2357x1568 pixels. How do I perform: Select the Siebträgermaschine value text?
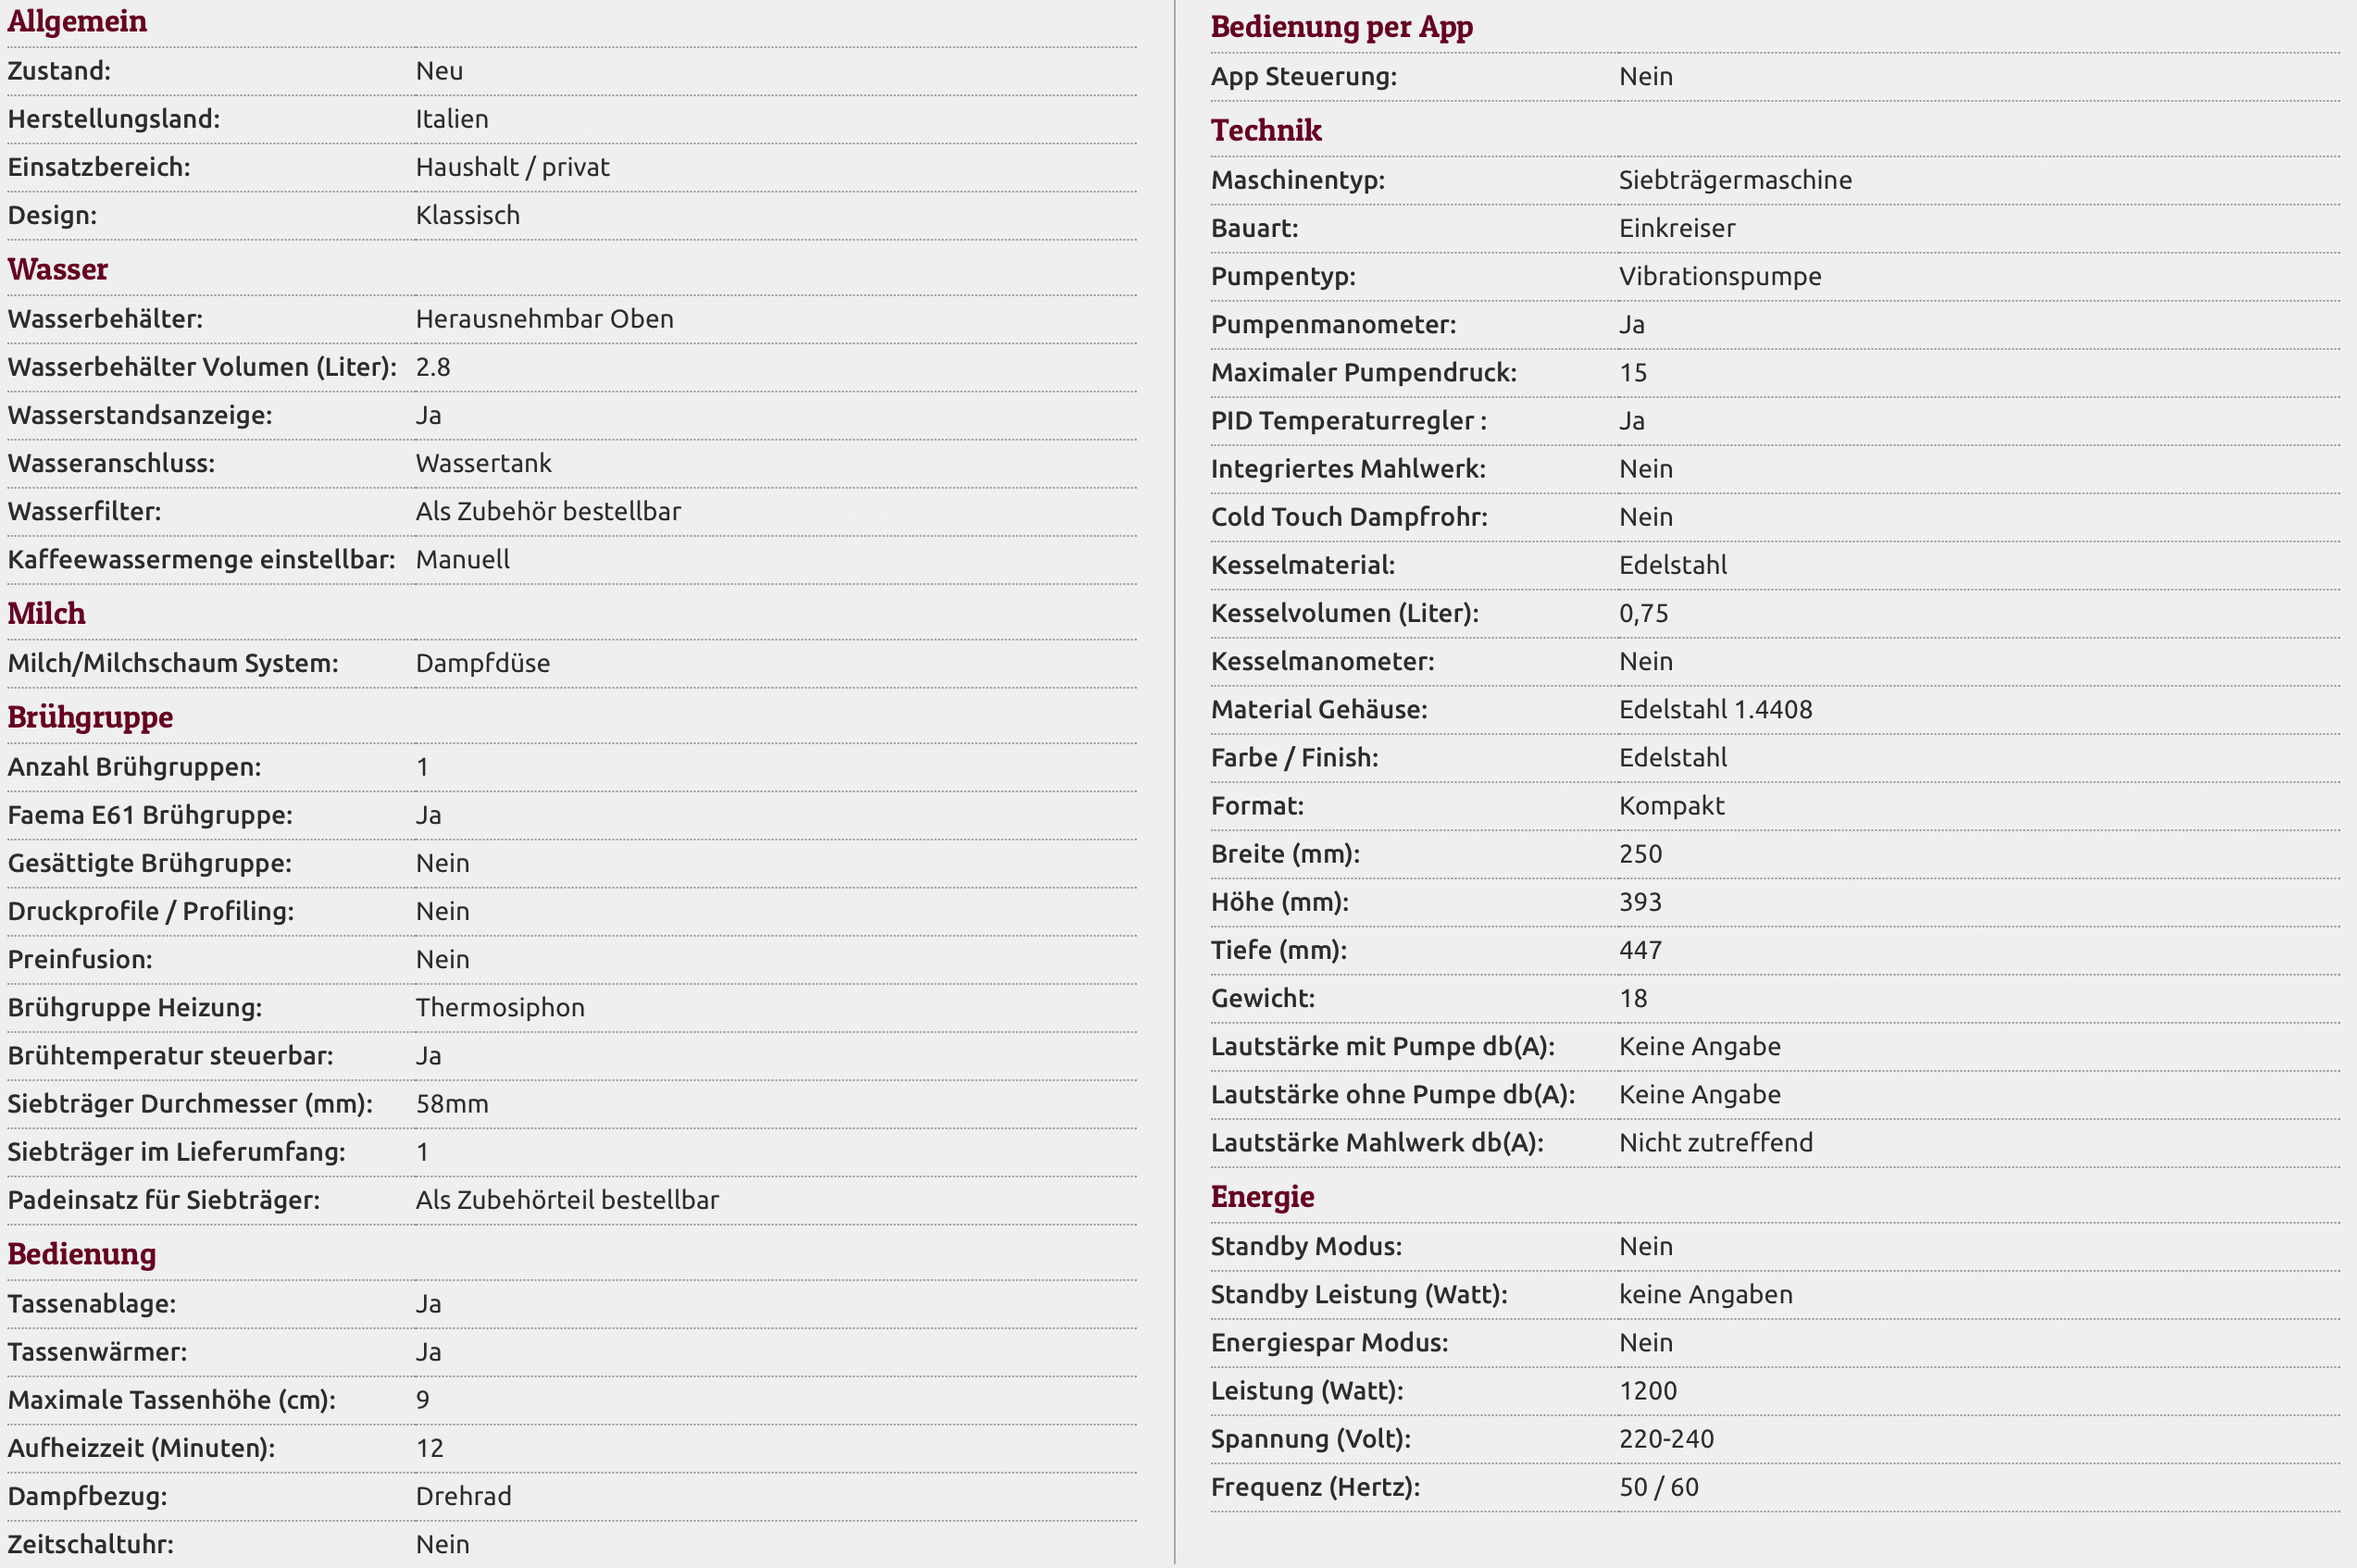coord(1735,180)
